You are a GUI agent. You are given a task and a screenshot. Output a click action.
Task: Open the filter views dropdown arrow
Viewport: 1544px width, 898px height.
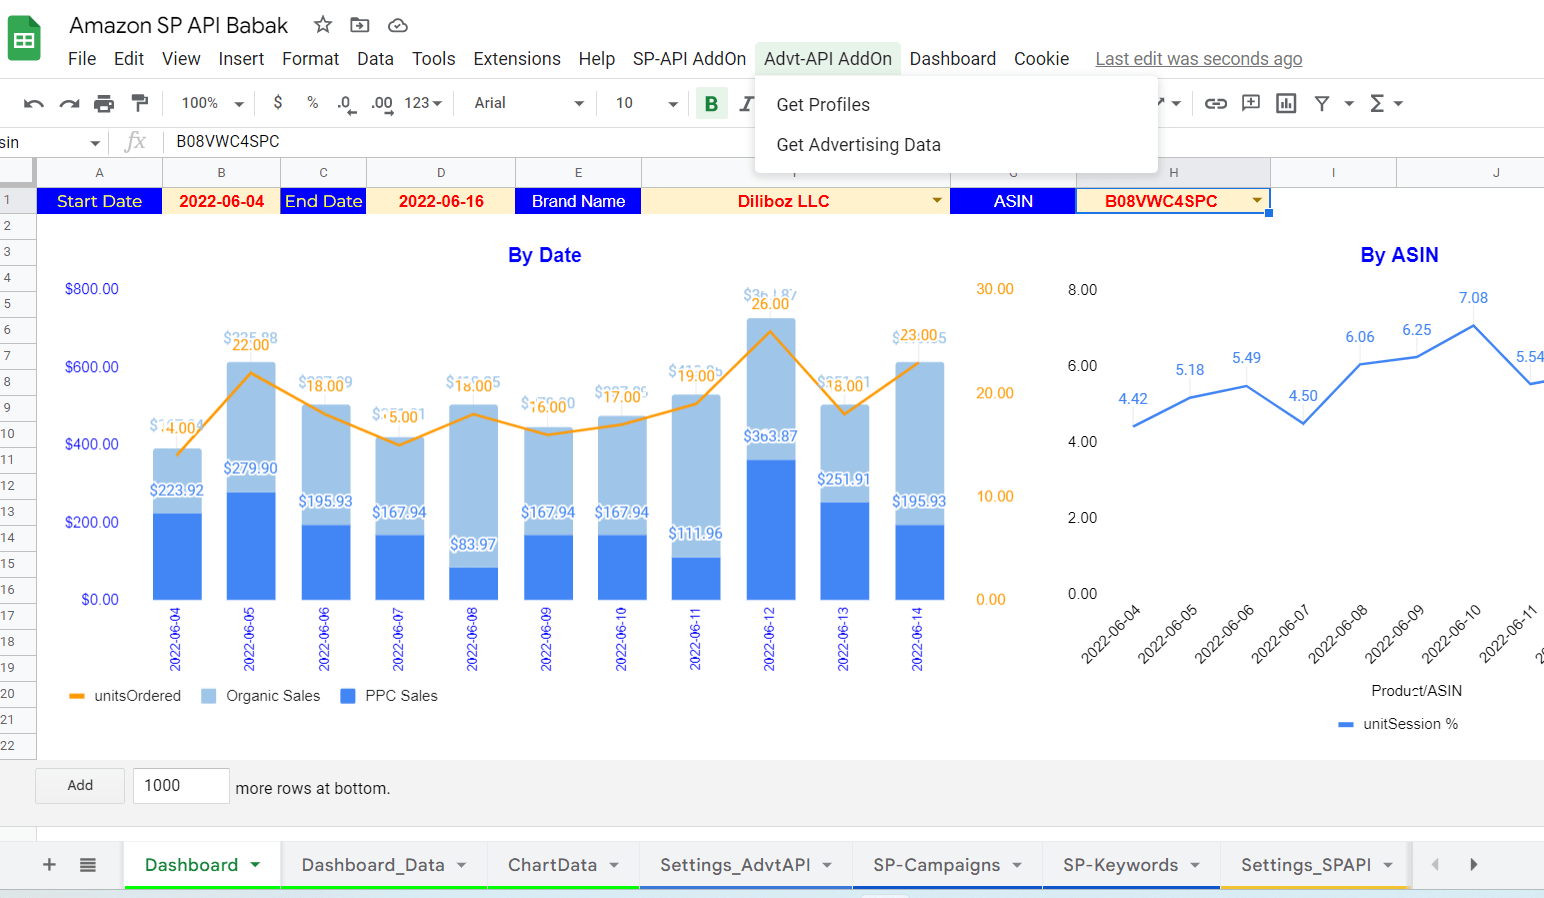coord(1349,103)
